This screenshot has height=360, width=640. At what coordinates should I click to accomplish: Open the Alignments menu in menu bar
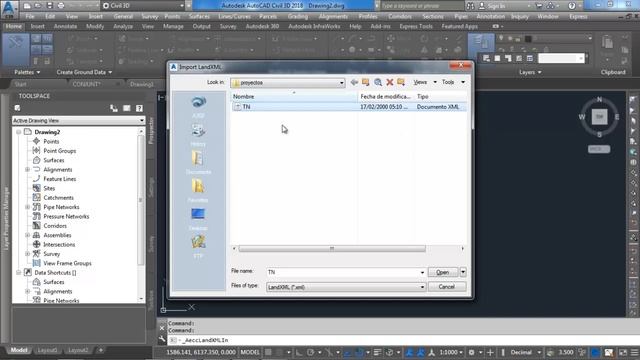(333, 17)
